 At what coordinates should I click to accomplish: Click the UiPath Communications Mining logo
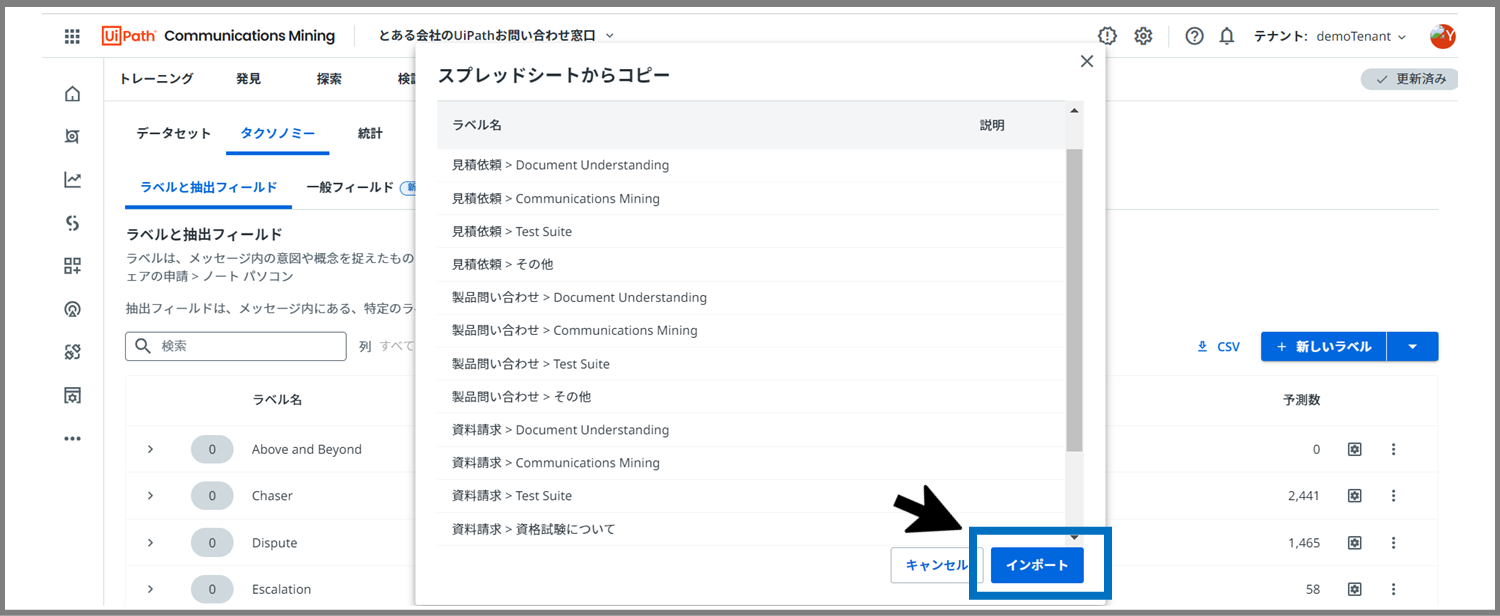[x=218, y=36]
